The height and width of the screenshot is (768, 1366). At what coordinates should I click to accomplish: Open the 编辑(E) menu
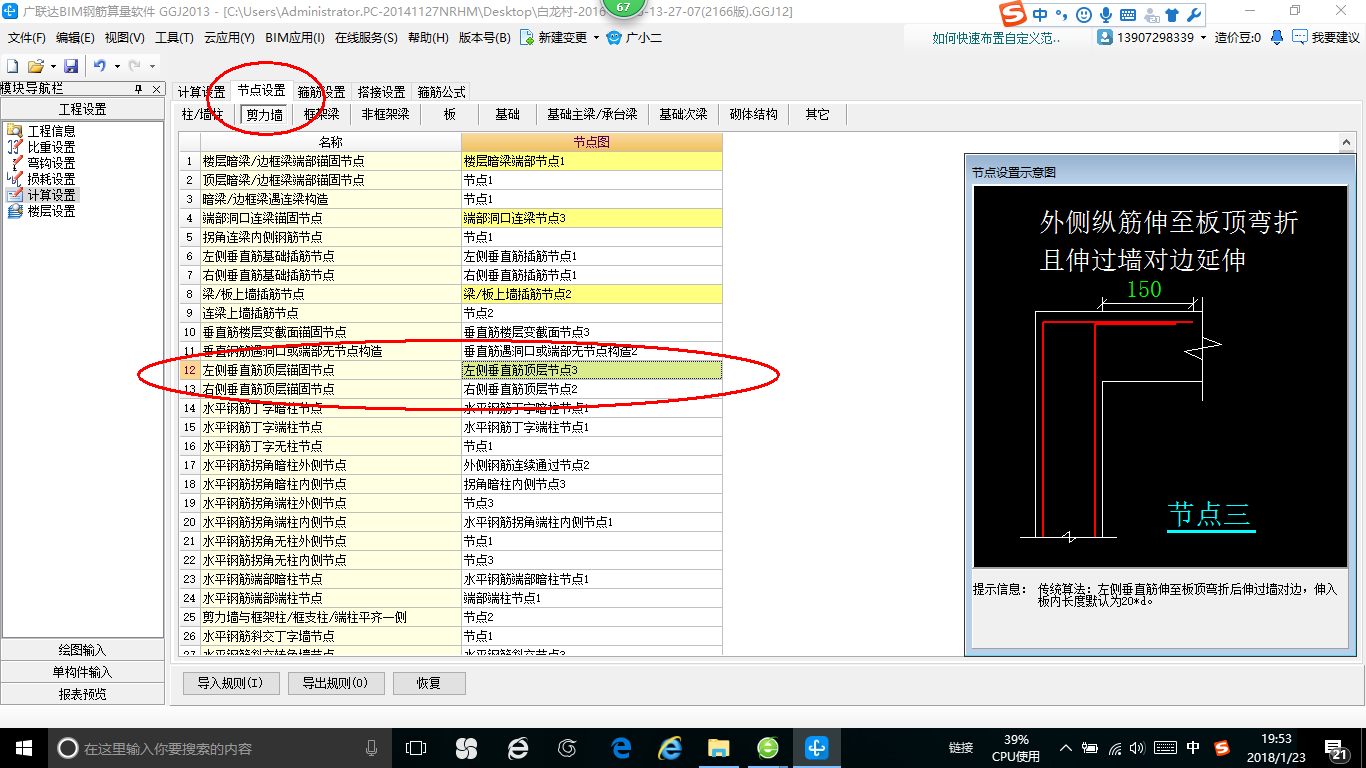pyautogui.click(x=75, y=38)
